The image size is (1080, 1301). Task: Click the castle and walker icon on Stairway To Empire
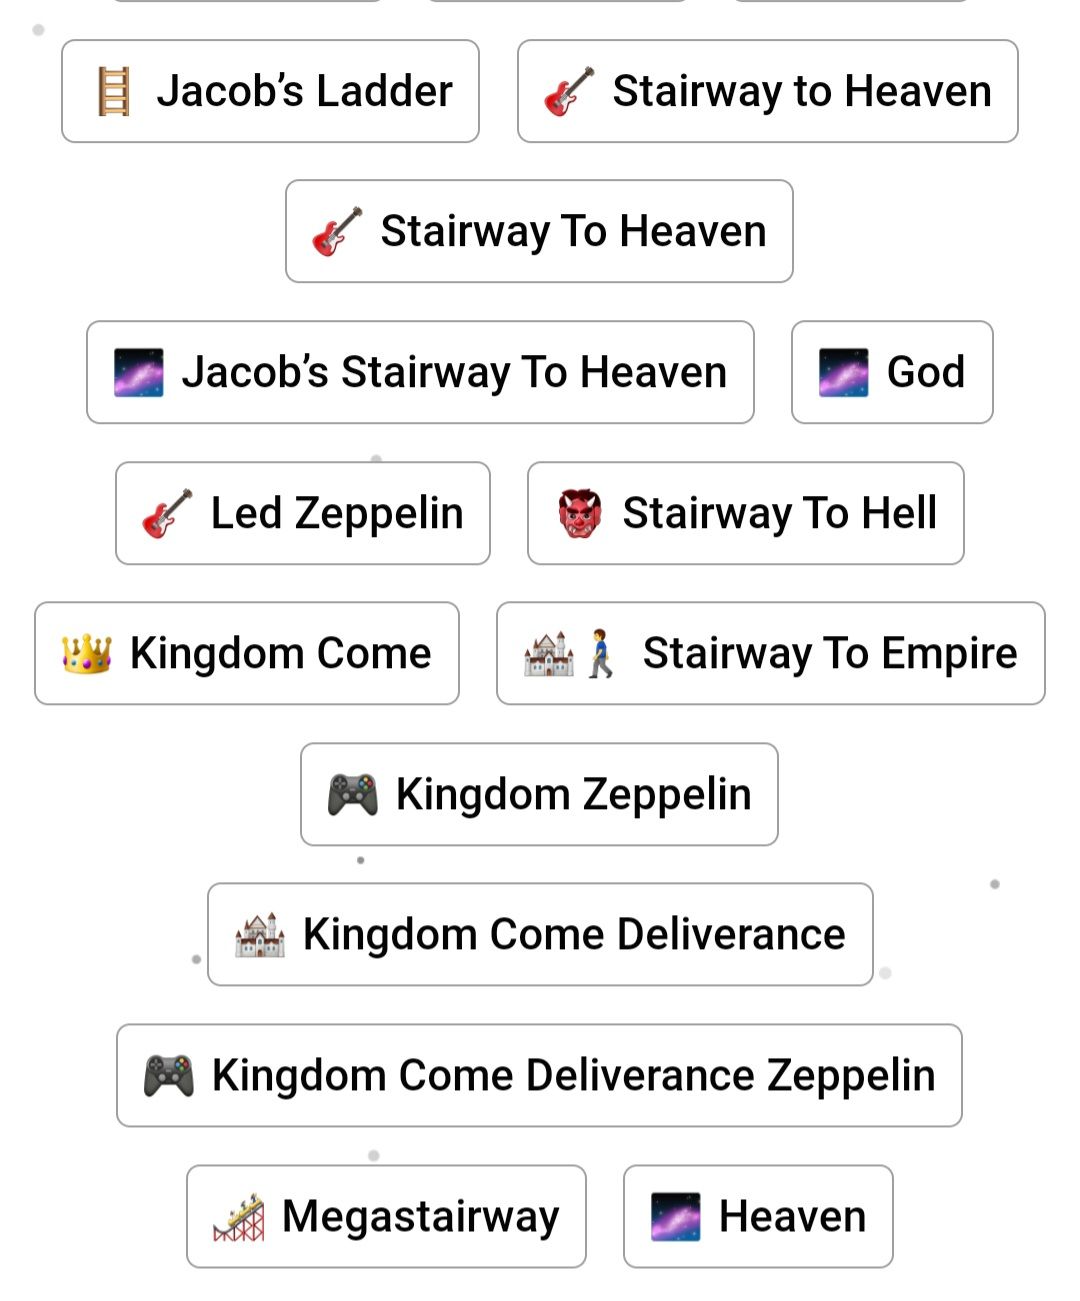point(569,654)
